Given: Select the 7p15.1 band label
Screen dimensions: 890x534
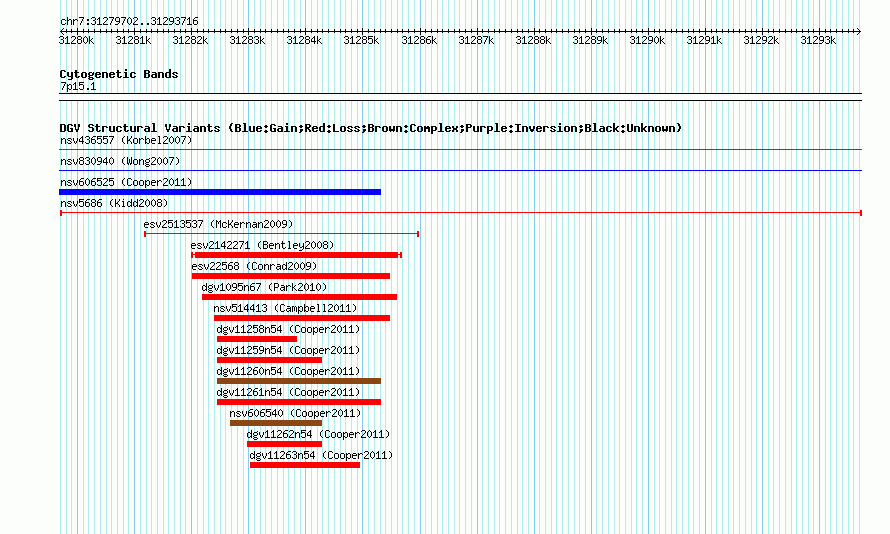Looking at the screenshot, I should click(78, 87).
